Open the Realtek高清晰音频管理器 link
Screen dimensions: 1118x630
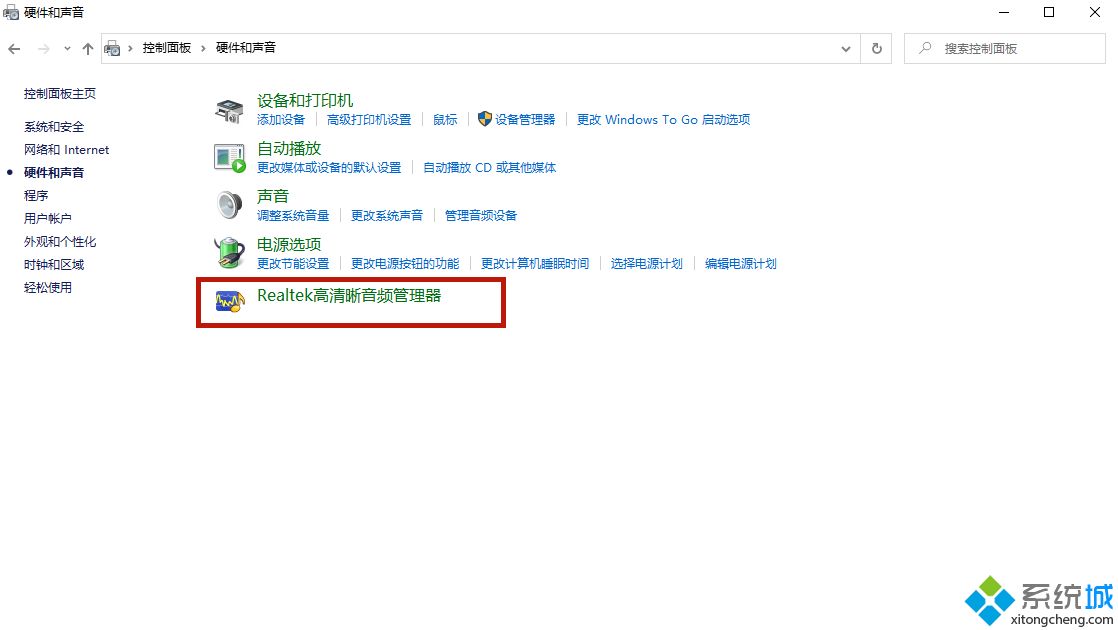tap(349, 296)
